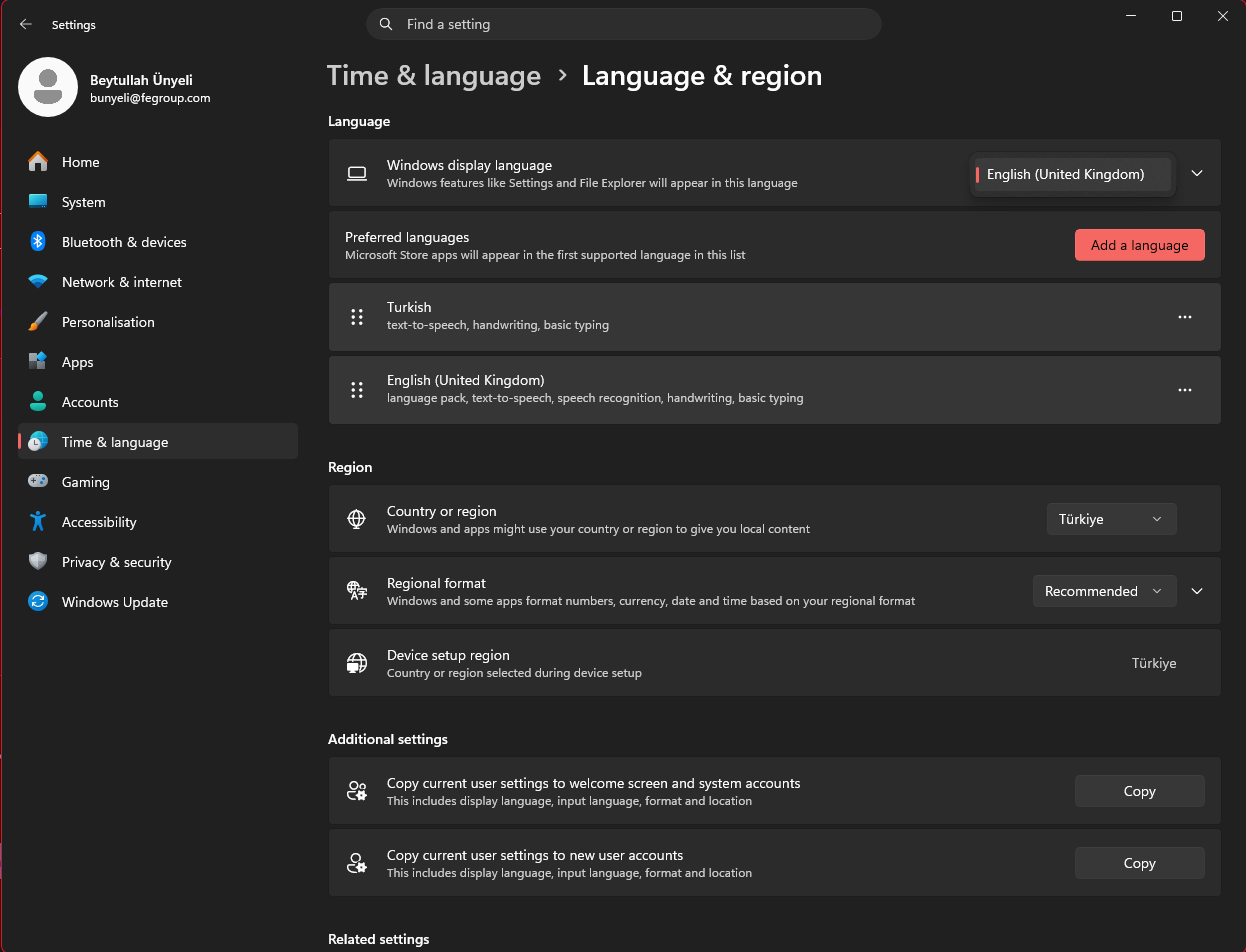Click the Language & region page title
Screen dimensions: 1246x952
click(x=702, y=76)
